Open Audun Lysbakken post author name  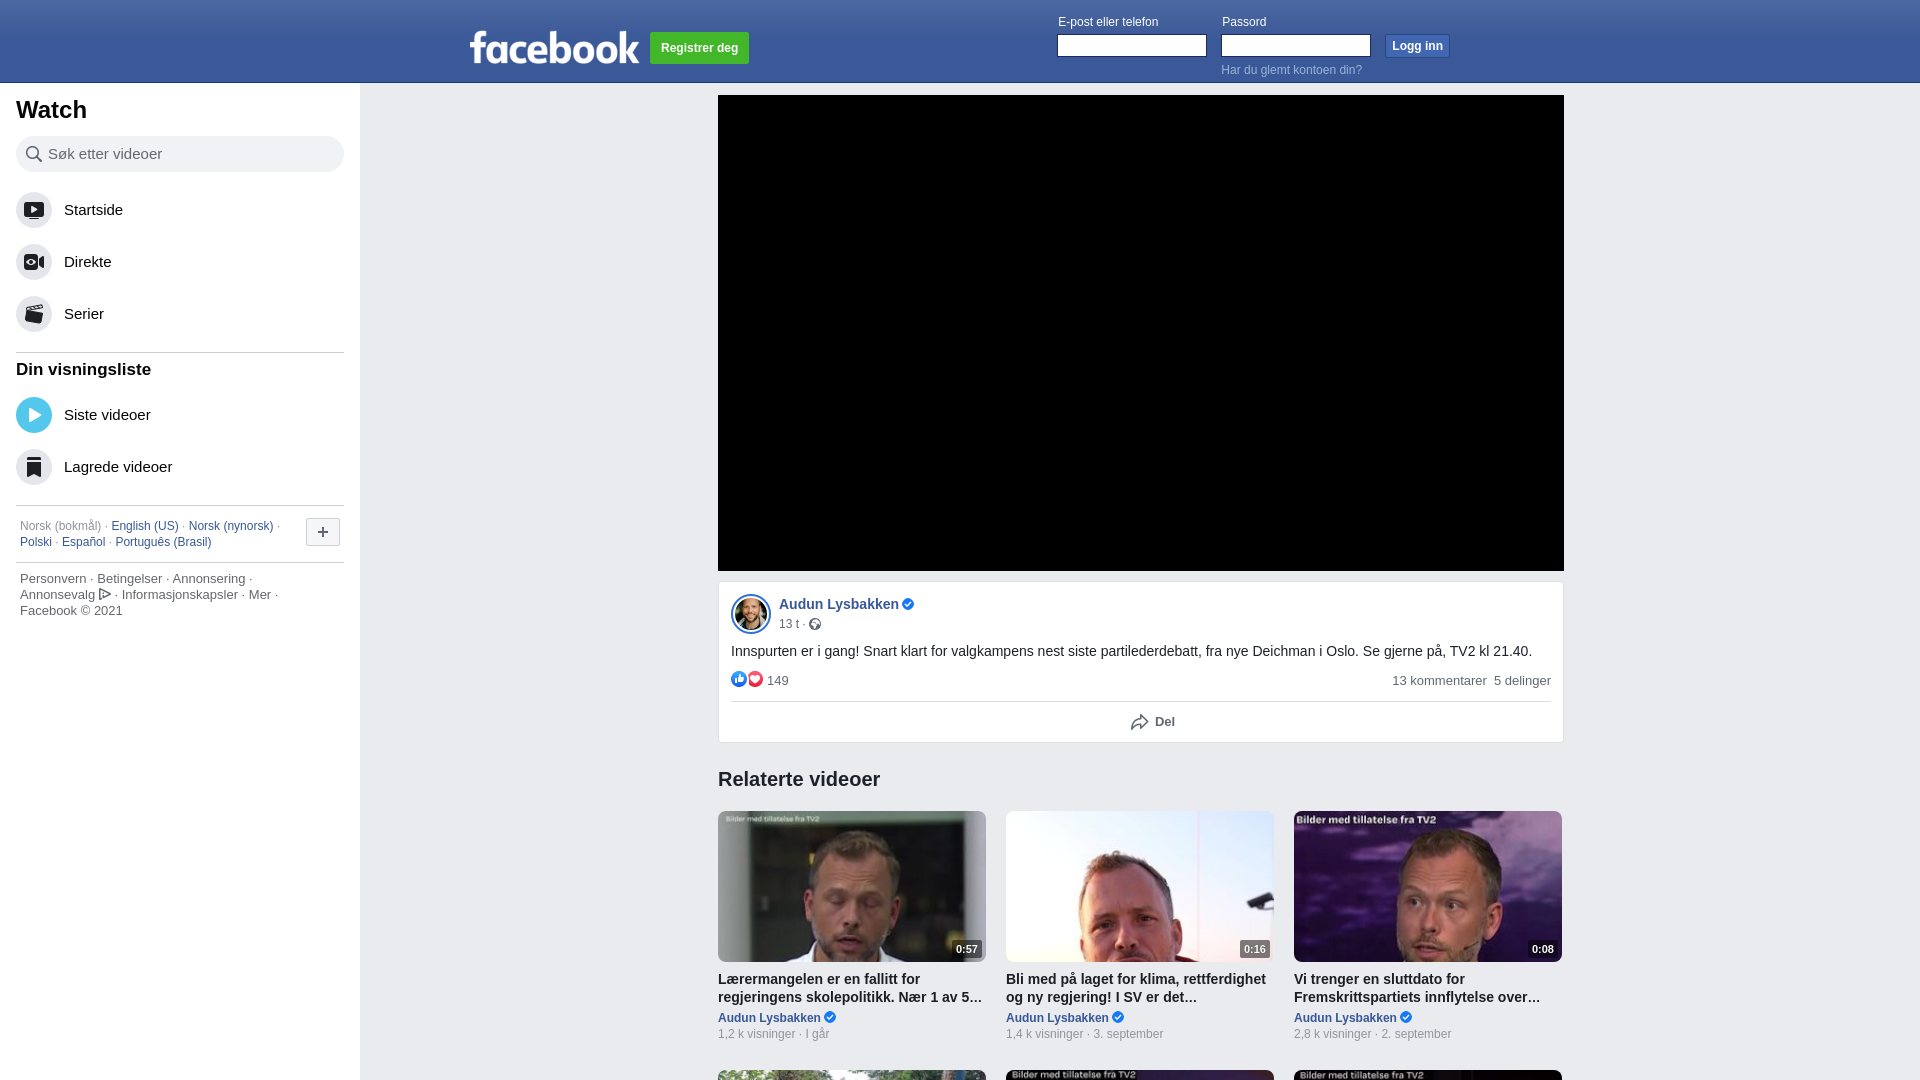pos(839,604)
